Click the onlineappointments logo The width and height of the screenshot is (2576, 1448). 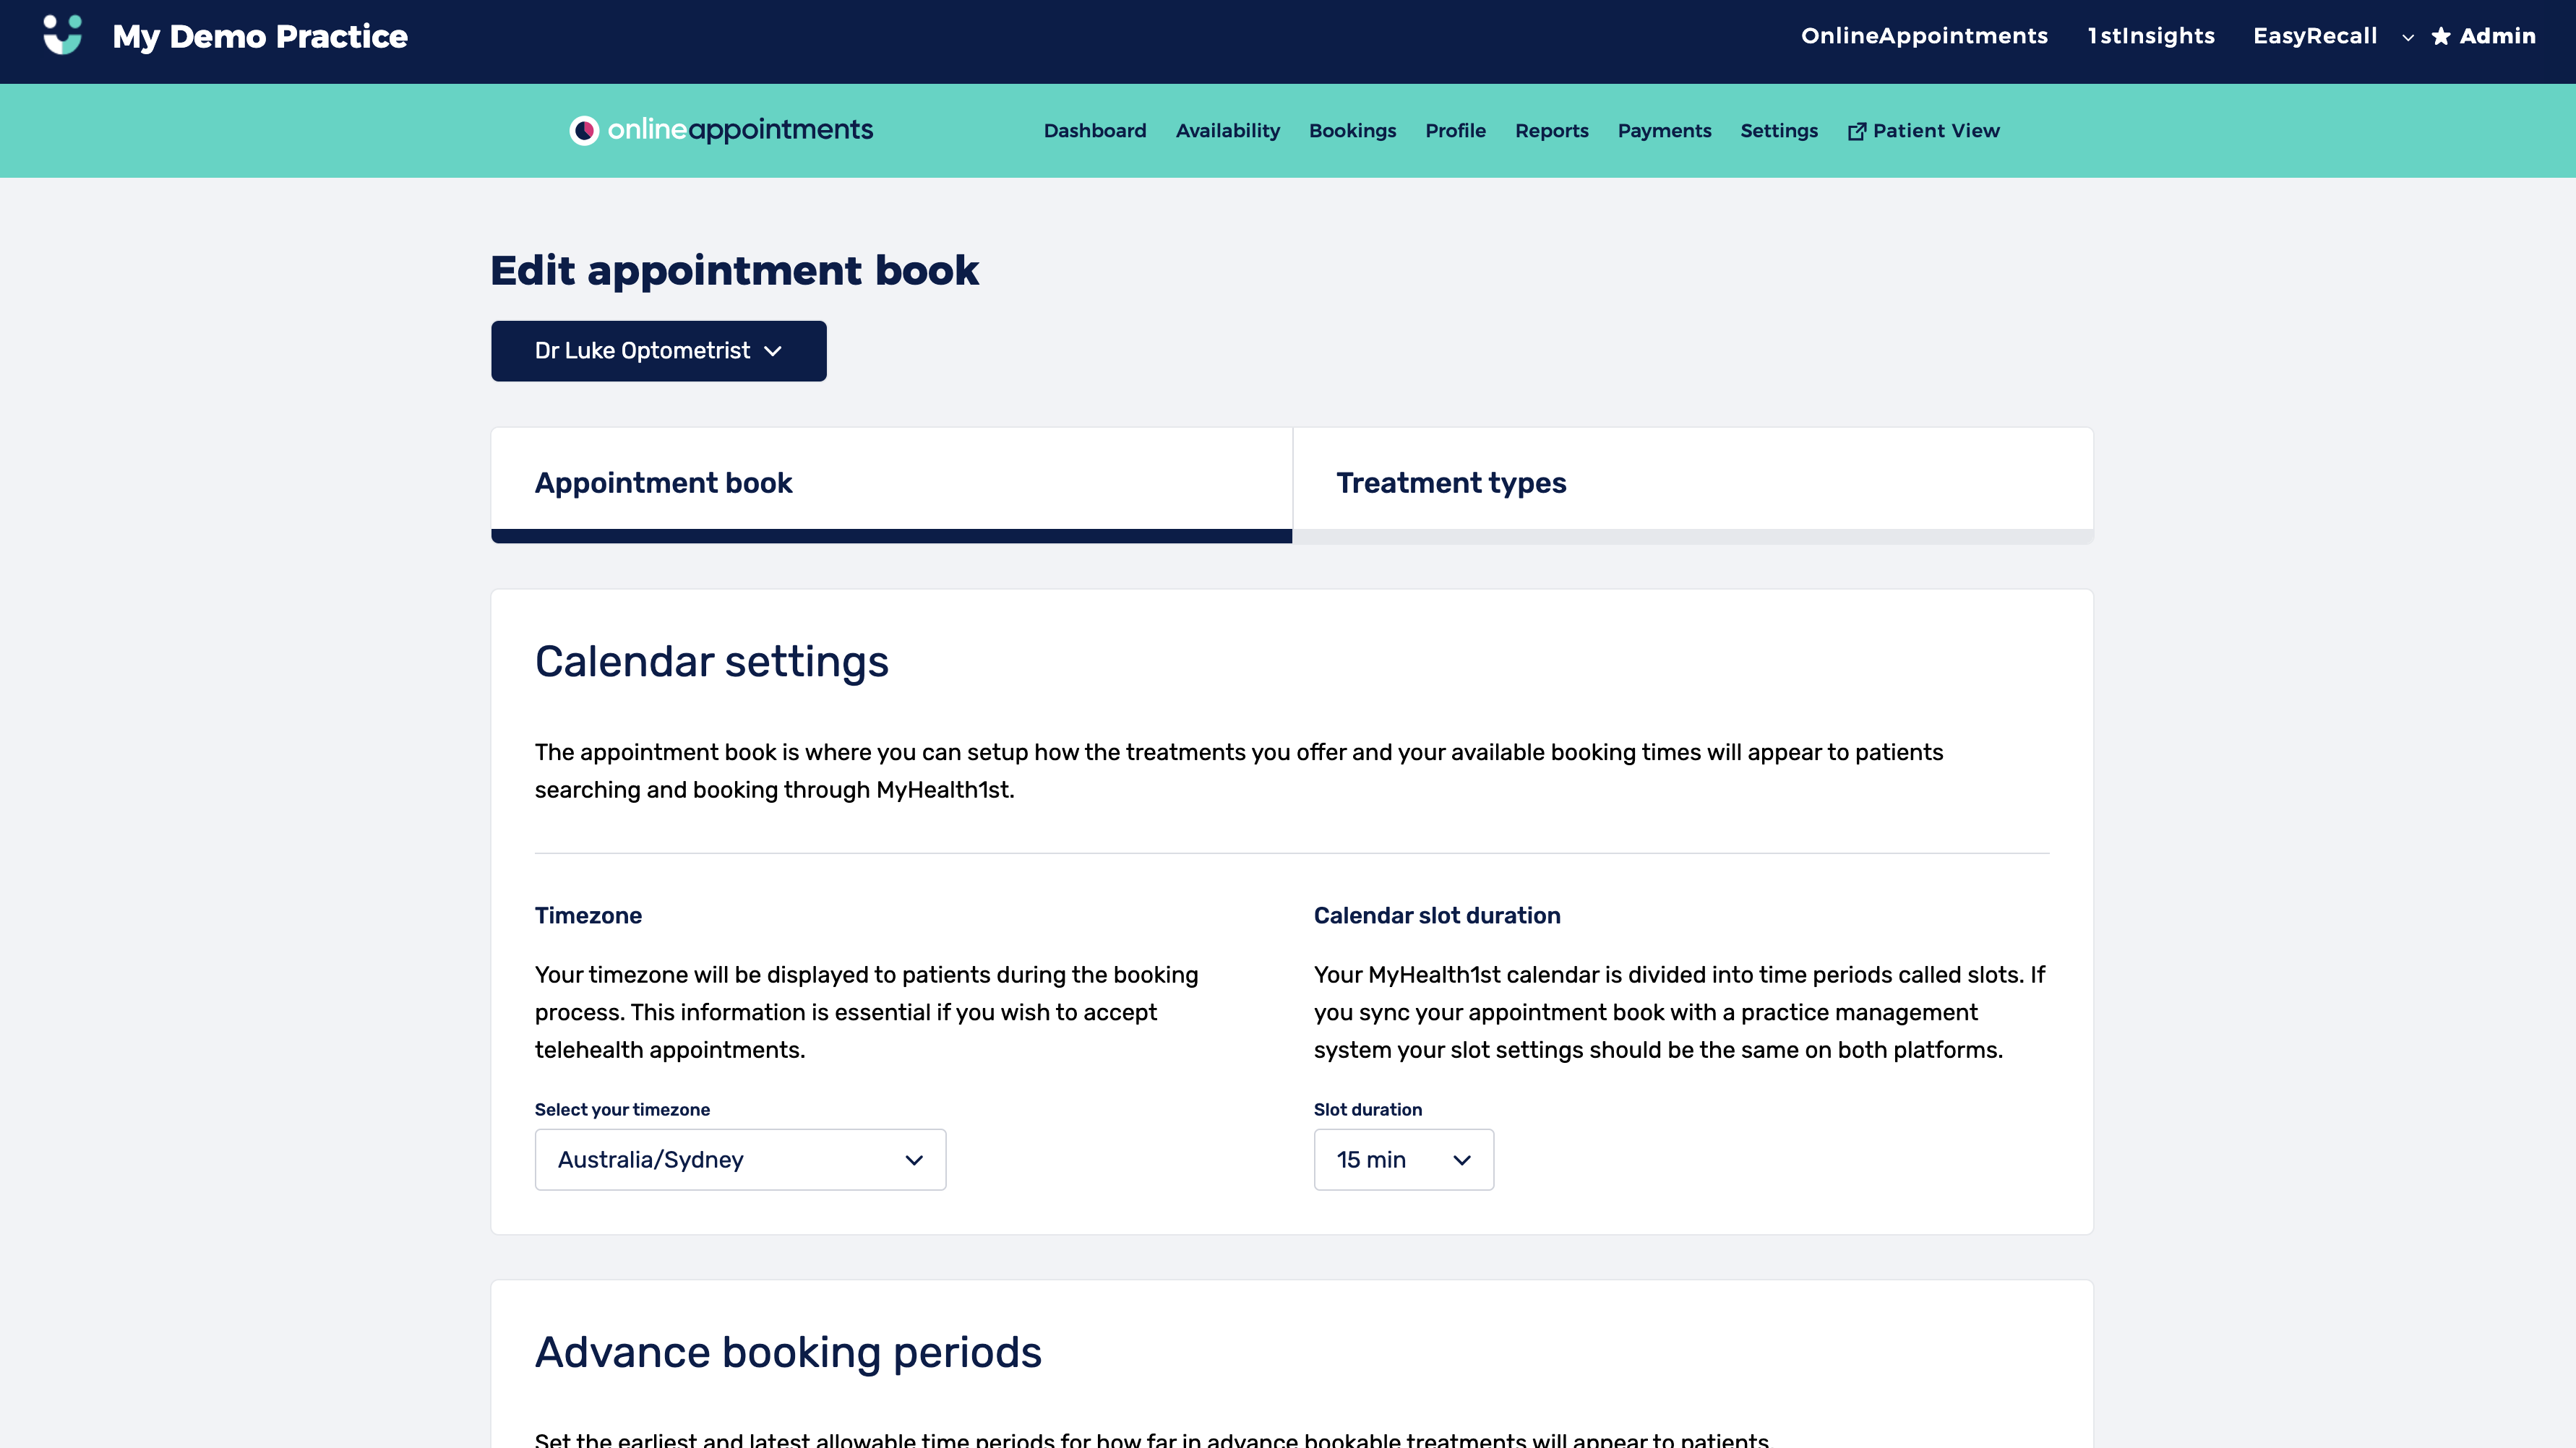click(x=721, y=130)
